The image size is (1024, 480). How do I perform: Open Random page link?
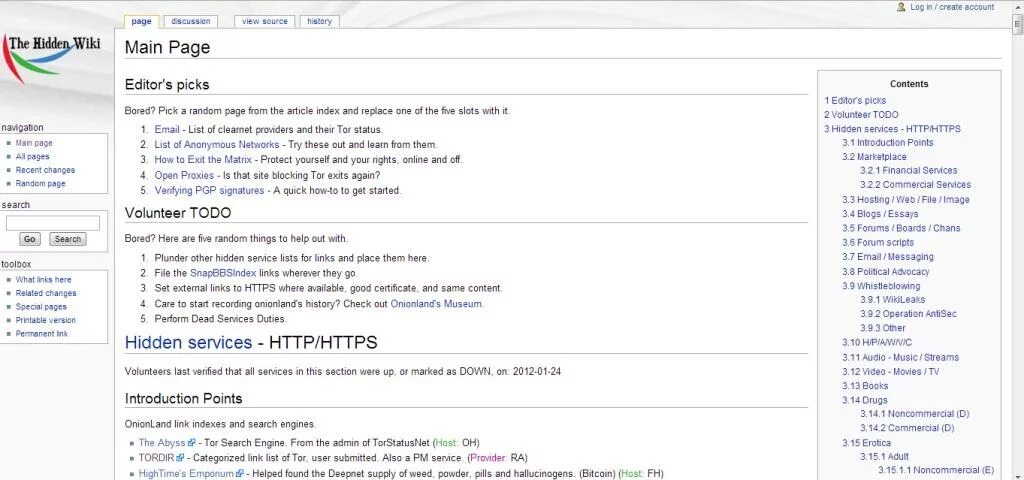pyautogui.click(x=40, y=184)
